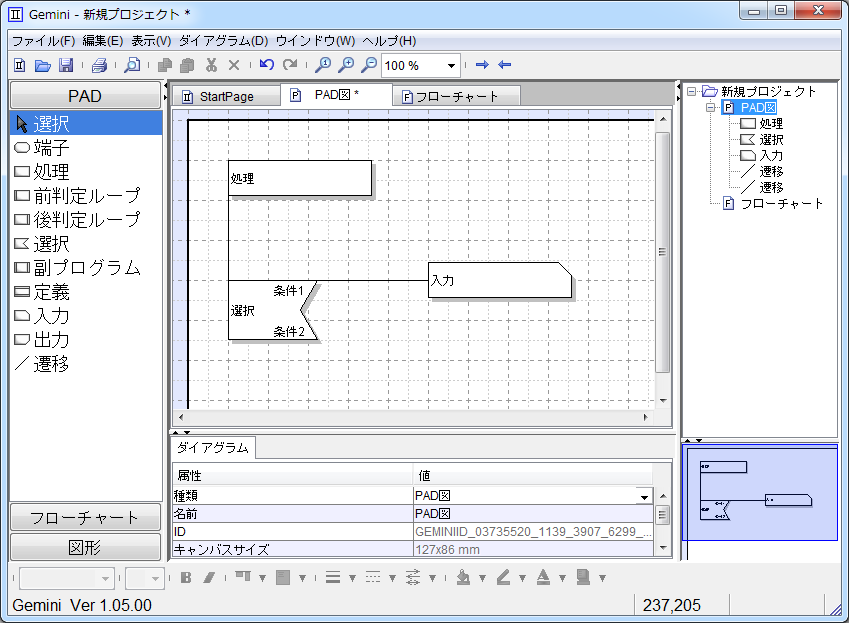
Task: Open the ダイアグラム(D) menu
Action: 224,41
